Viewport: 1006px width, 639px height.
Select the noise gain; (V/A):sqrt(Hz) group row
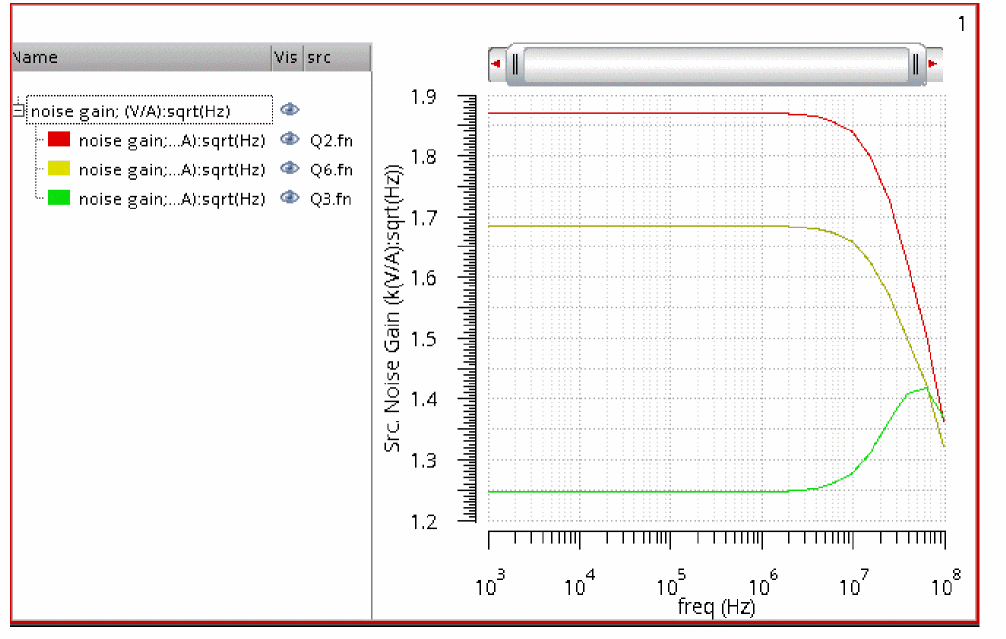(149, 110)
